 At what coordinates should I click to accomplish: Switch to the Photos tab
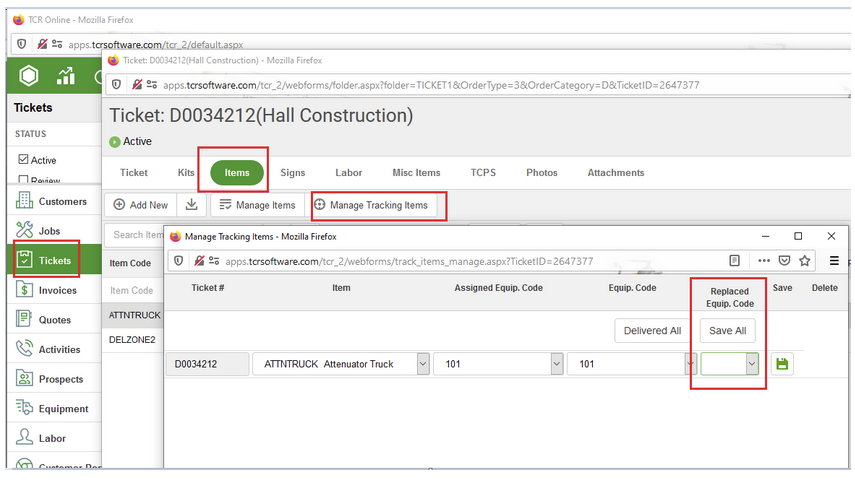pyautogui.click(x=541, y=172)
